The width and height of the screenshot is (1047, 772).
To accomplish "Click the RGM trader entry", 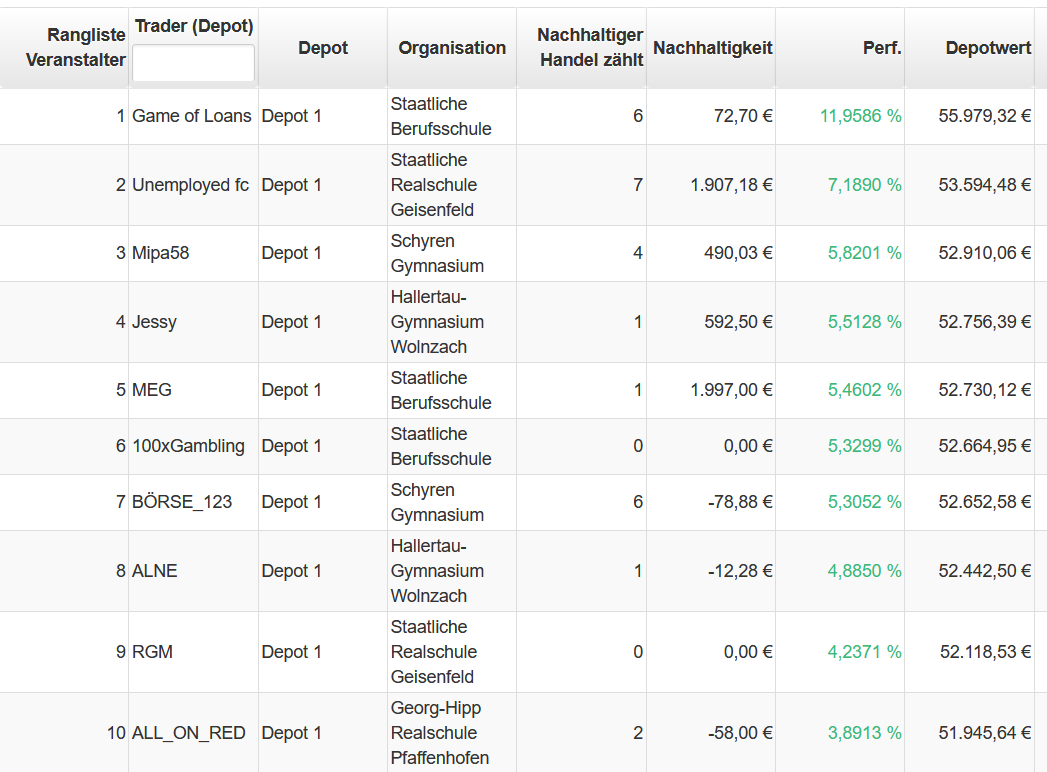I will point(152,652).
